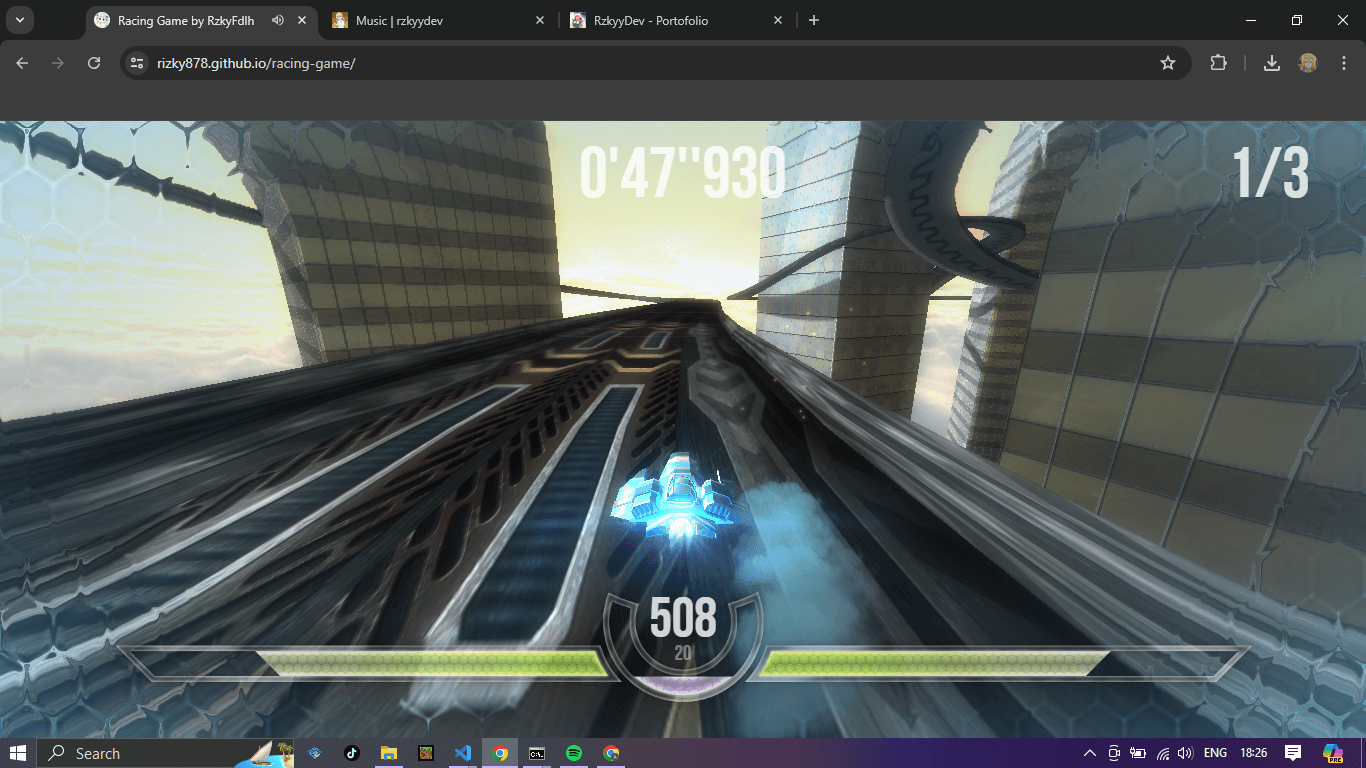Viewport: 1366px width, 768px height.
Task: Open the Command Prompt taskbar icon
Action: coord(537,753)
